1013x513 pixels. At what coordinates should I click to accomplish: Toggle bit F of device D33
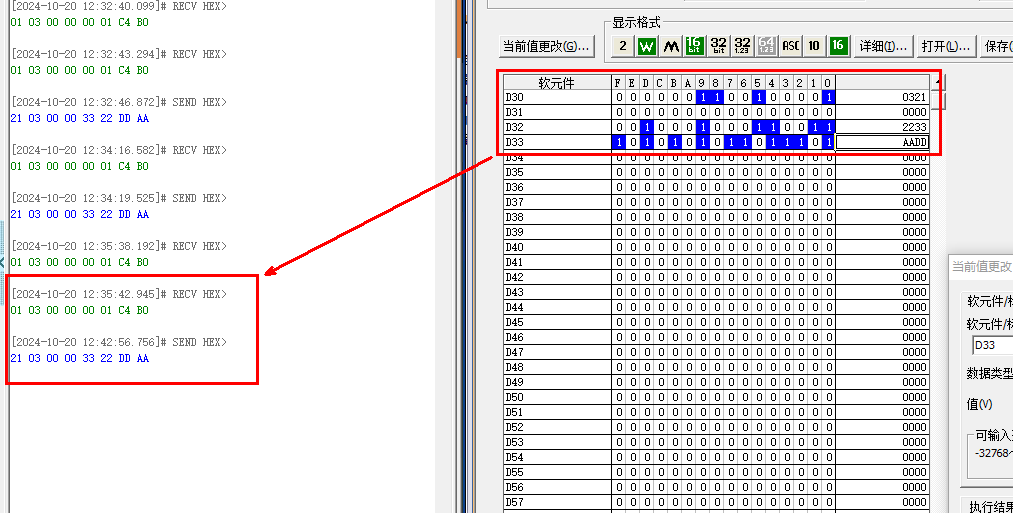[x=618, y=143]
